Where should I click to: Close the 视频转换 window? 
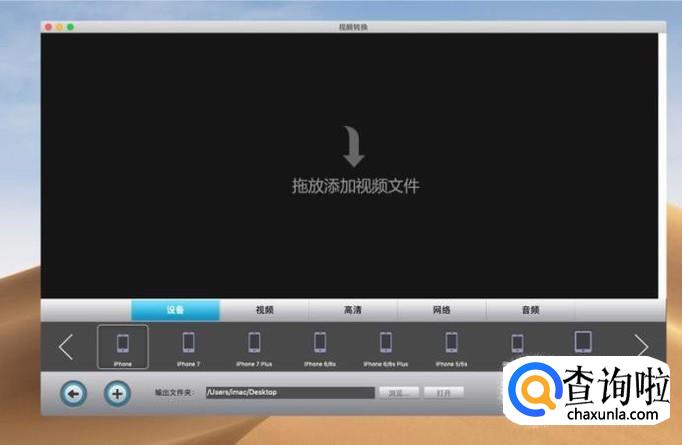pos(48,27)
